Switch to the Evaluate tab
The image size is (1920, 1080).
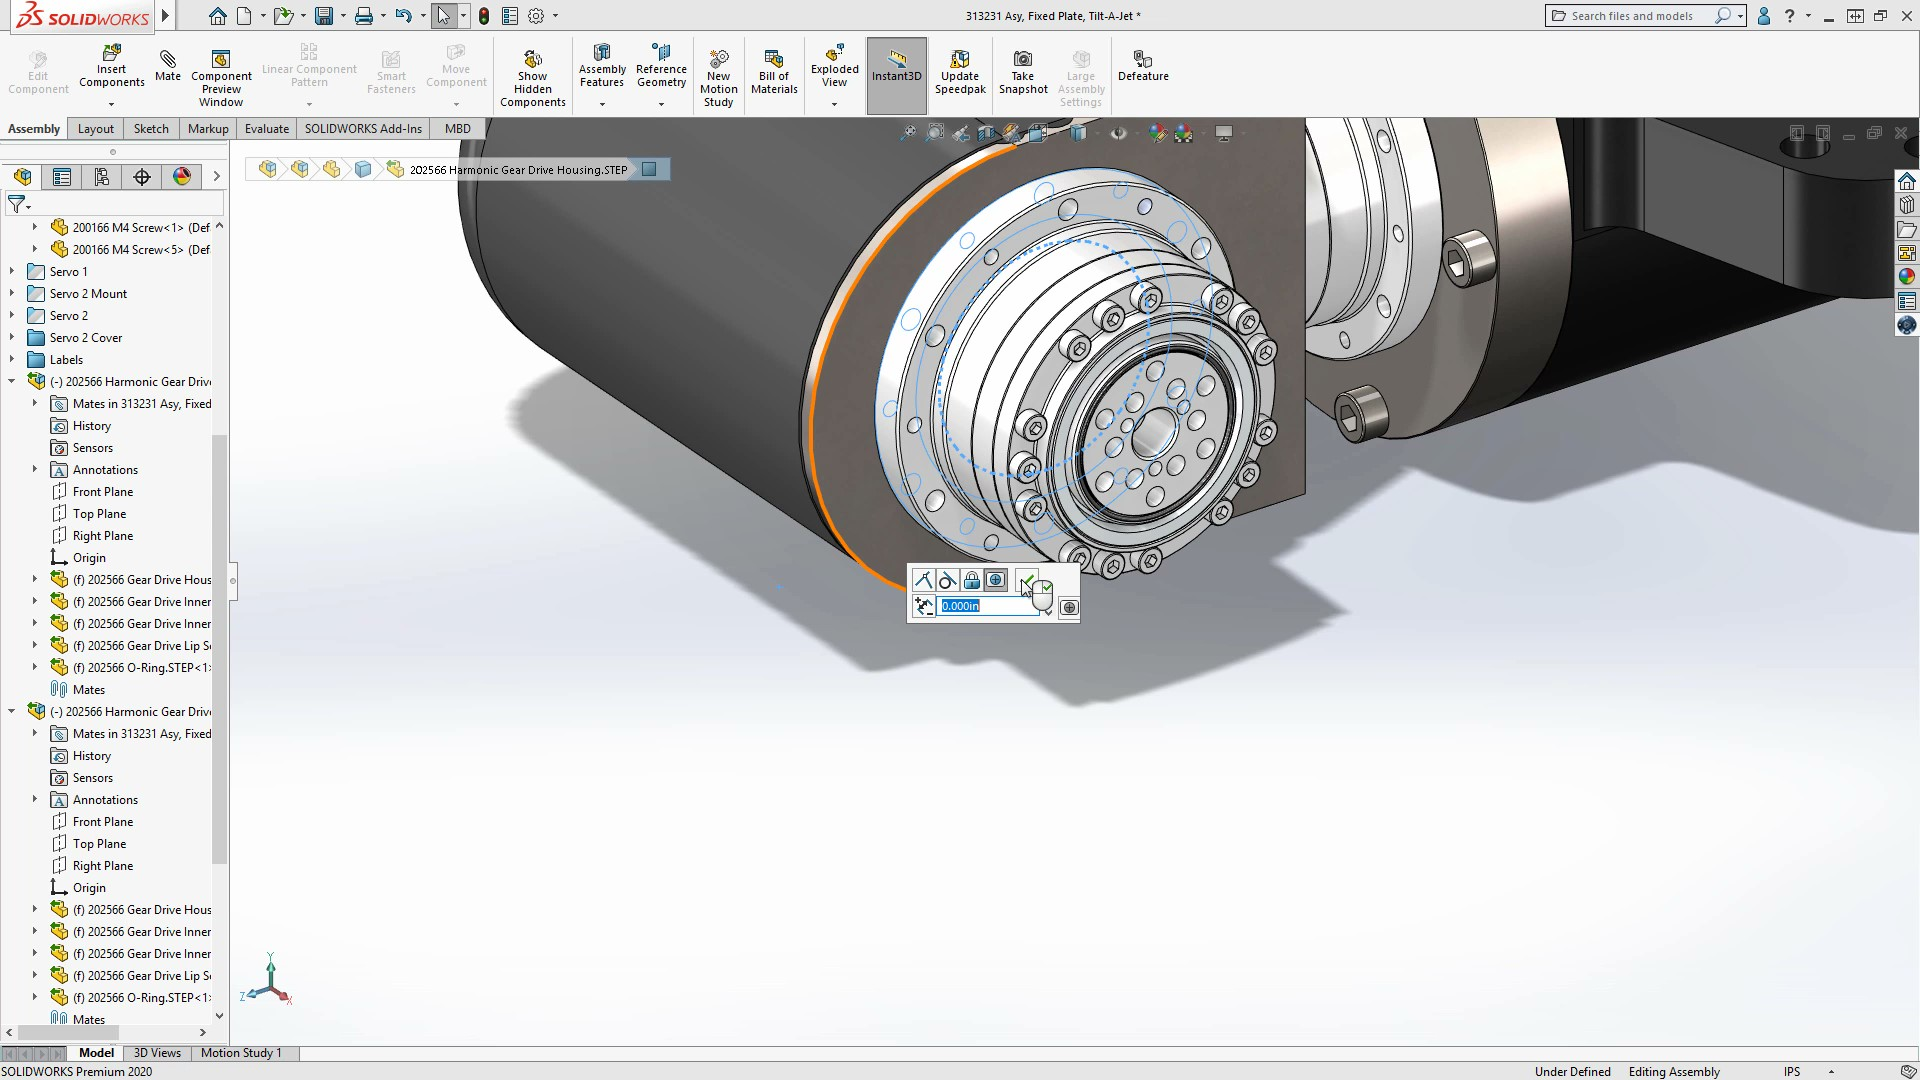266,129
